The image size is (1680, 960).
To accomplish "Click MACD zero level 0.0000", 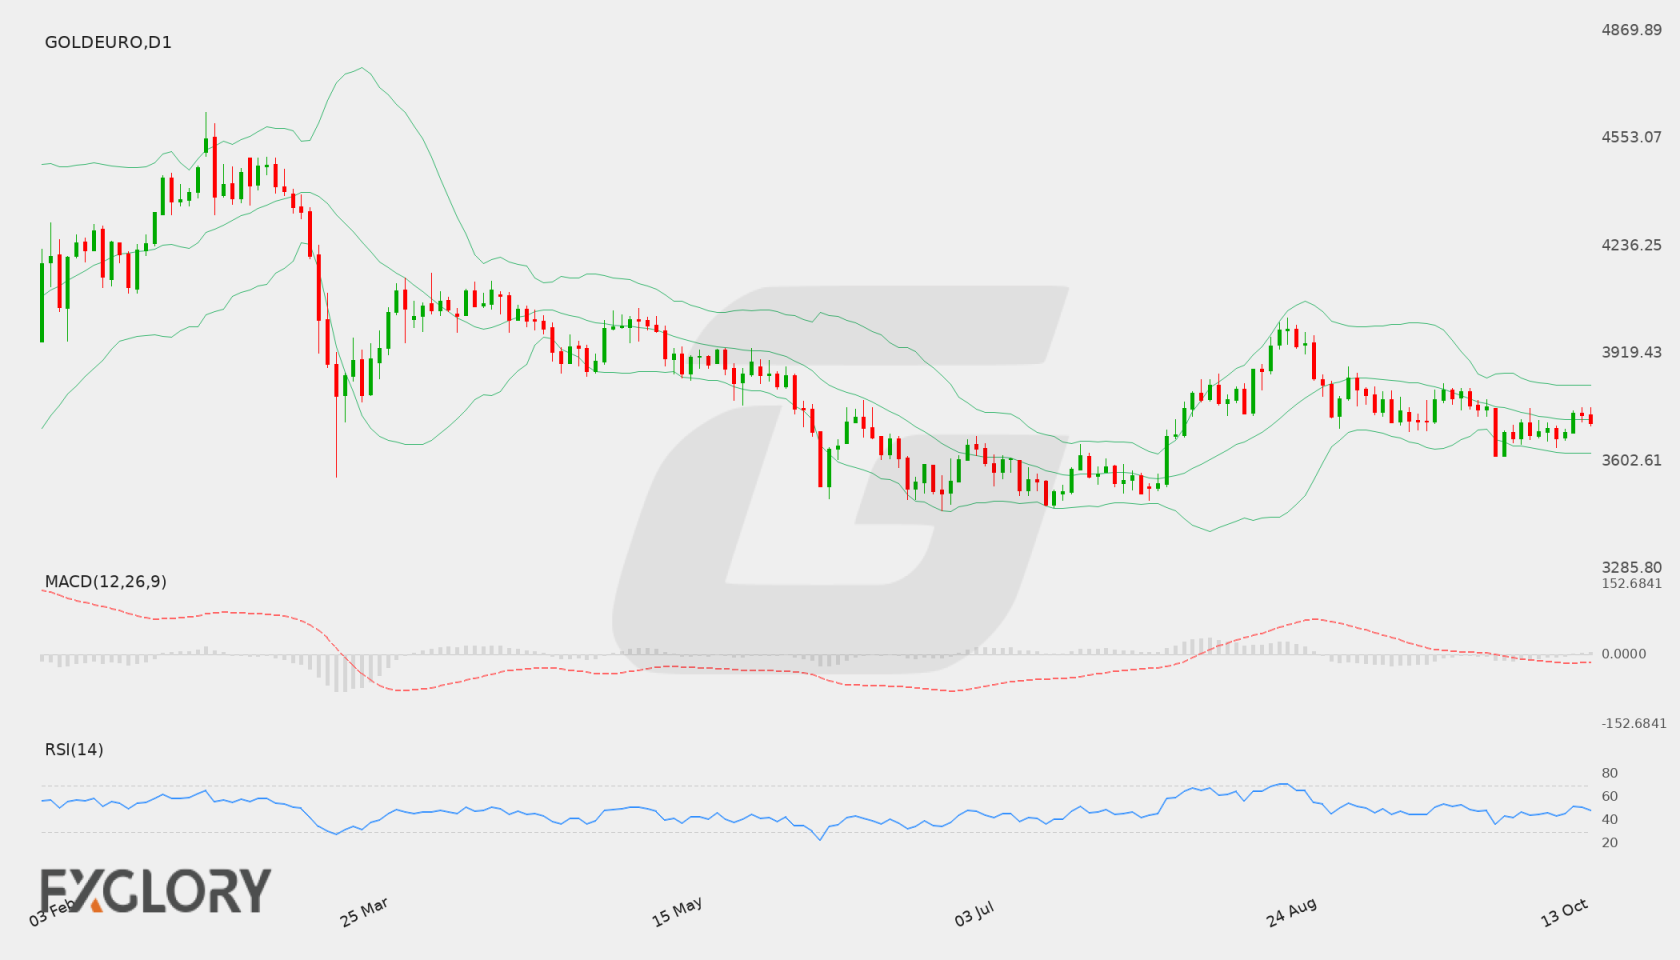I will (1624, 654).
